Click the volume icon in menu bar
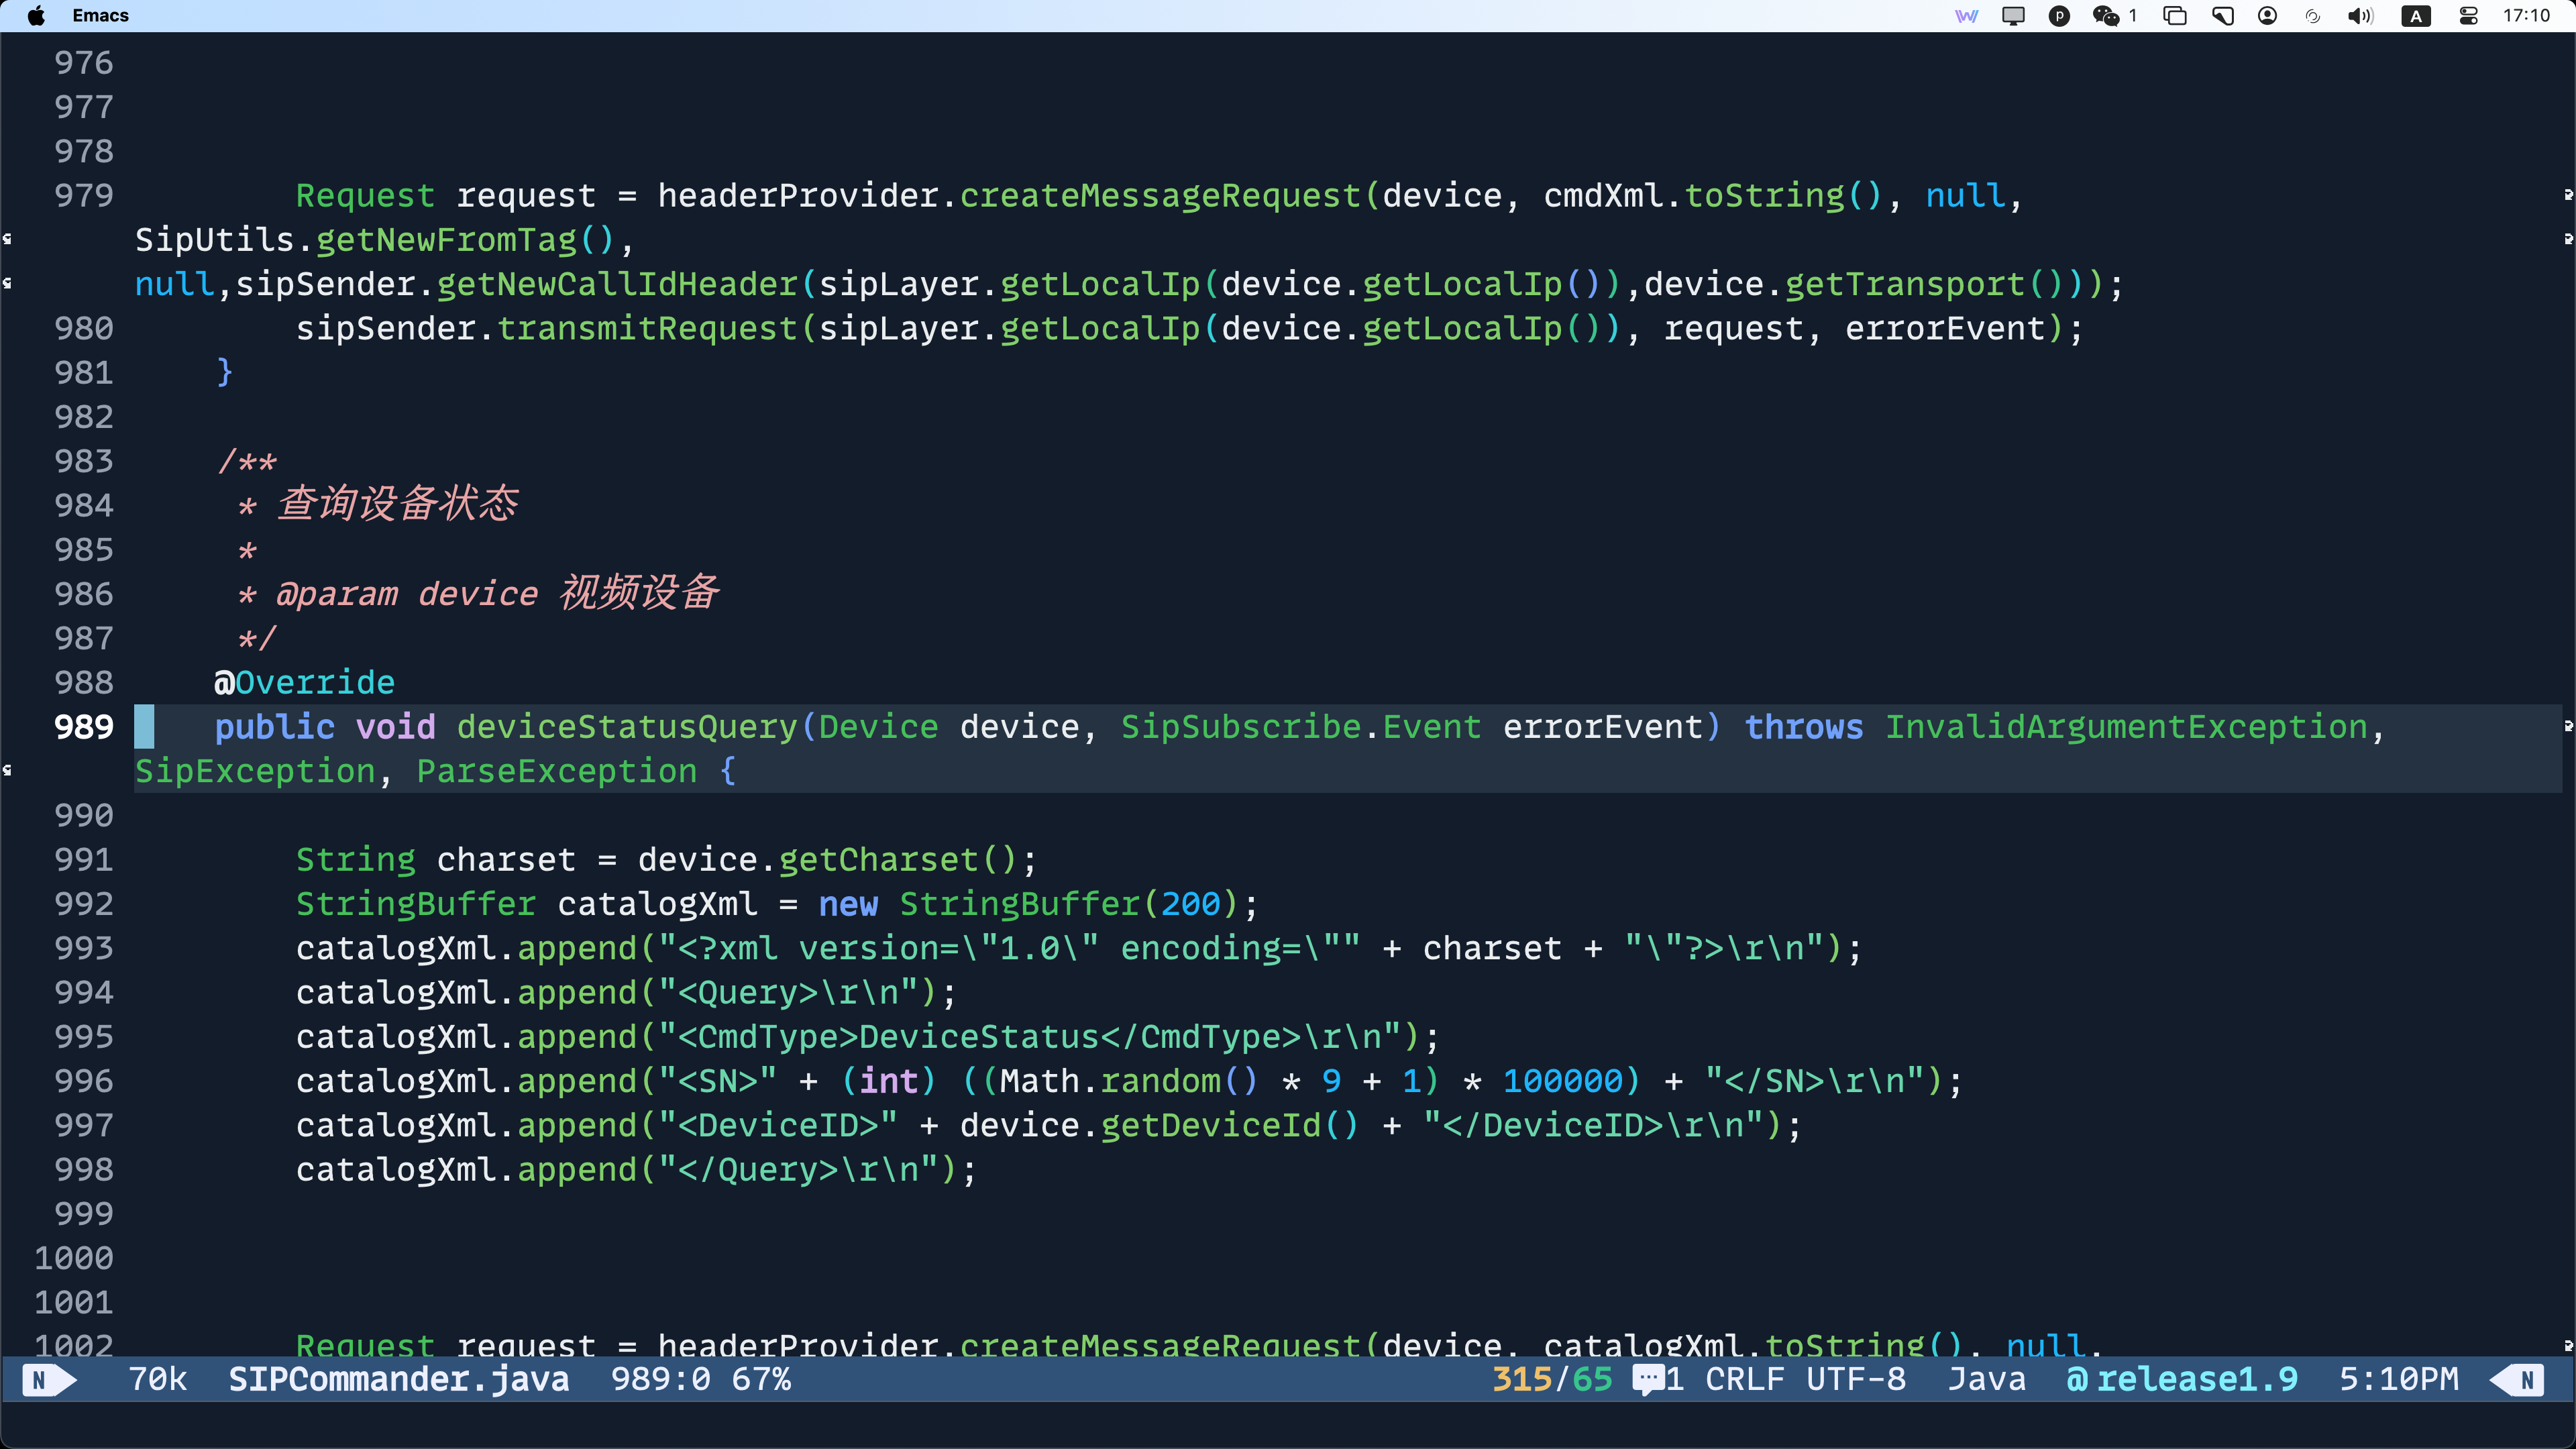Image resolution: width=2576 pixels, height=1449 pixels. [x=2360, y=16]
